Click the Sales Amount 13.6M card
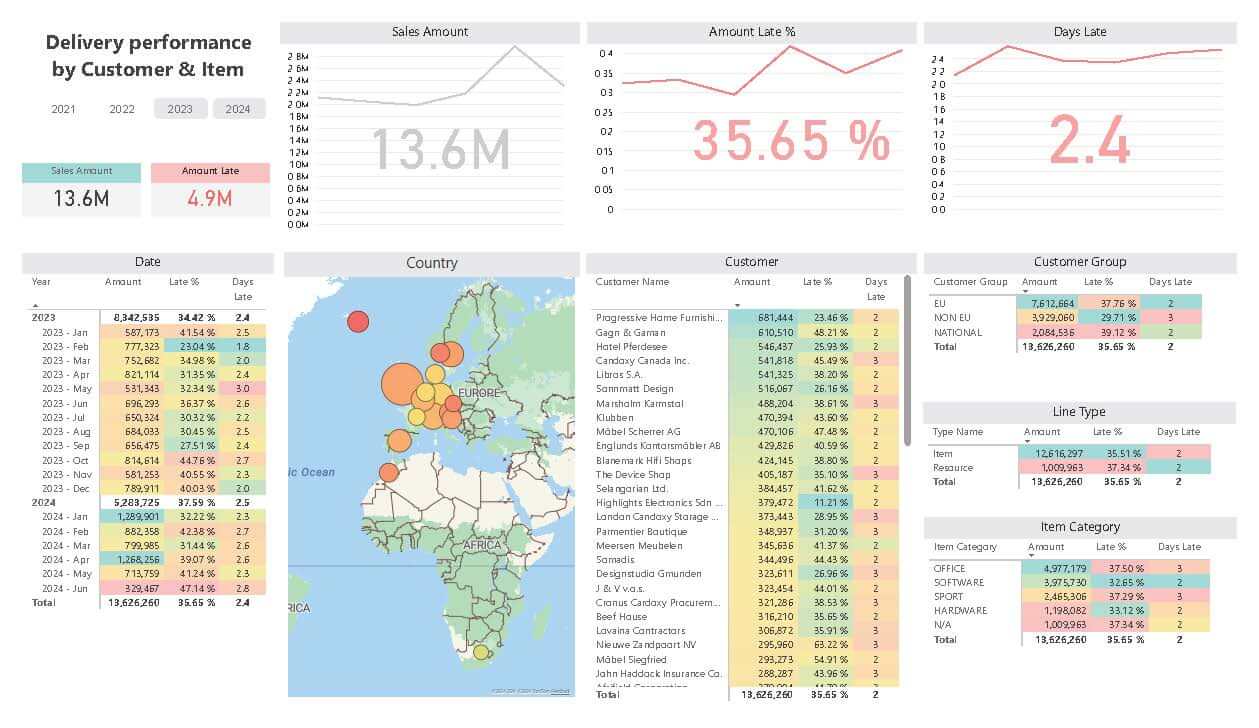1259x728 pixels. [x=81, y=198]
